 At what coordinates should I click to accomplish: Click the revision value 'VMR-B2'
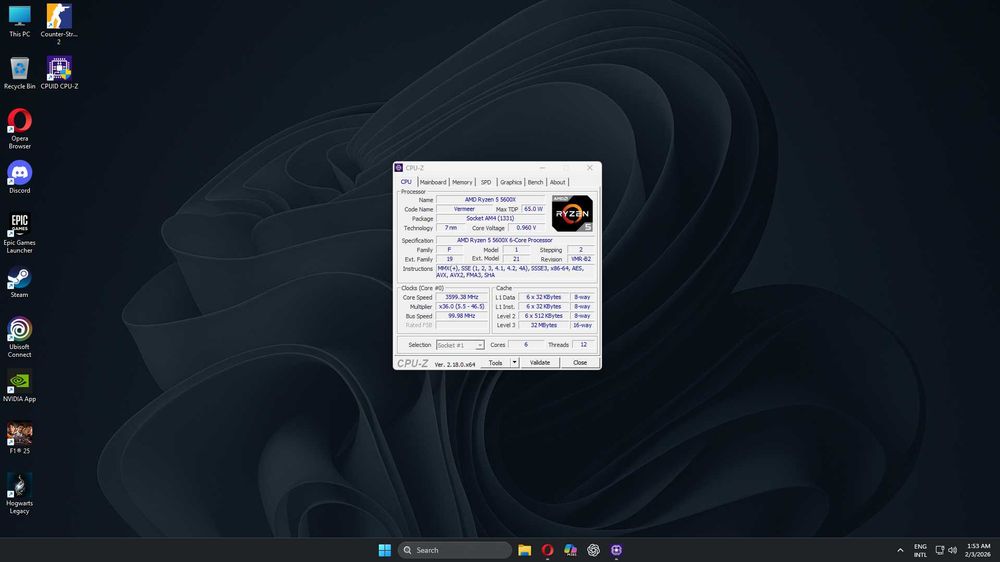(x=581, y=259)
